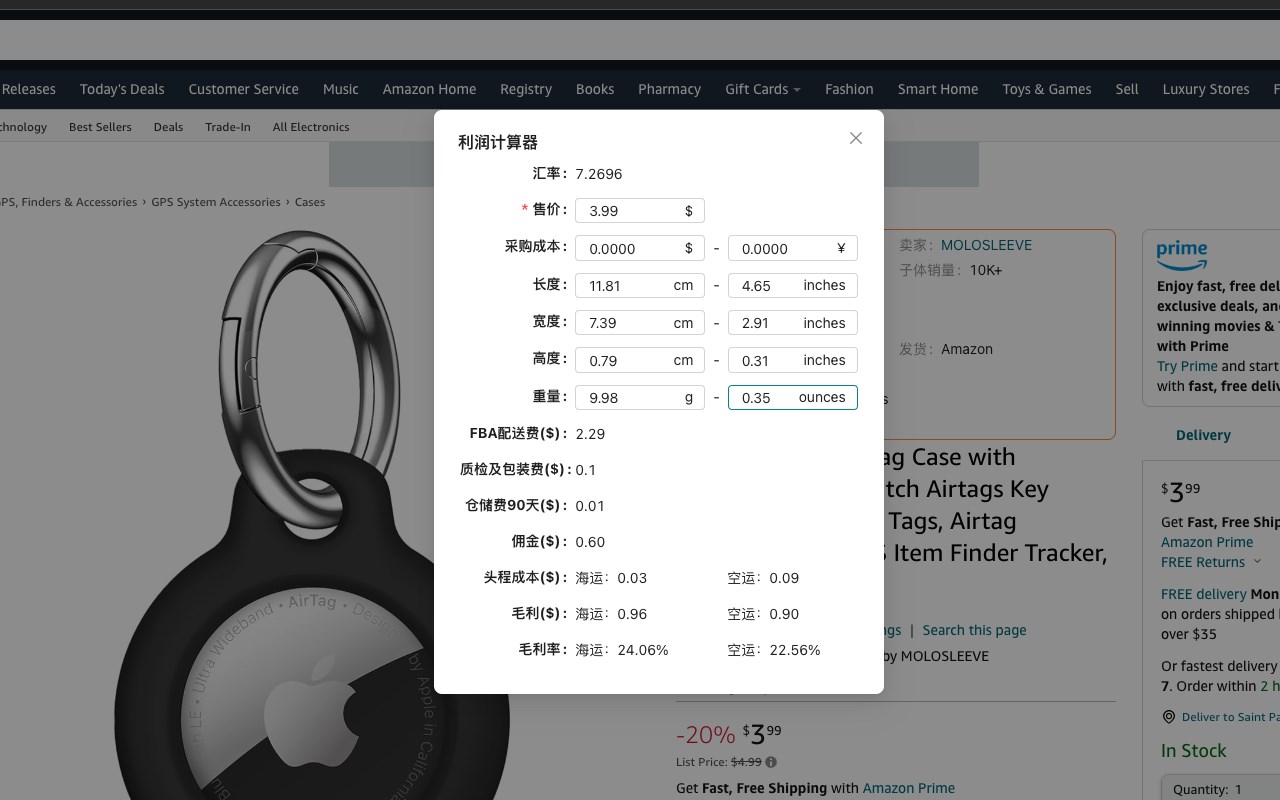The height and width of the screenshot is (800, 1280).
Task: Open Today's Deals in Amazon nav
Action: pyautogui.click(x=122, y=89)
